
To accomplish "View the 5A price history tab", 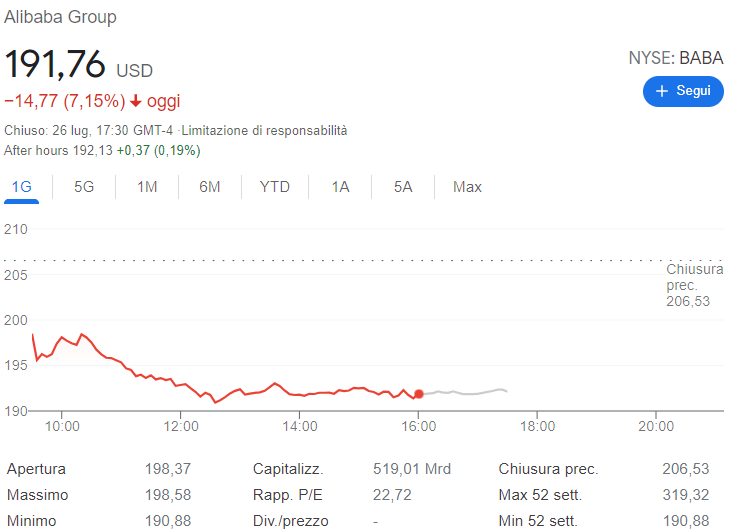I will [402, 187].
